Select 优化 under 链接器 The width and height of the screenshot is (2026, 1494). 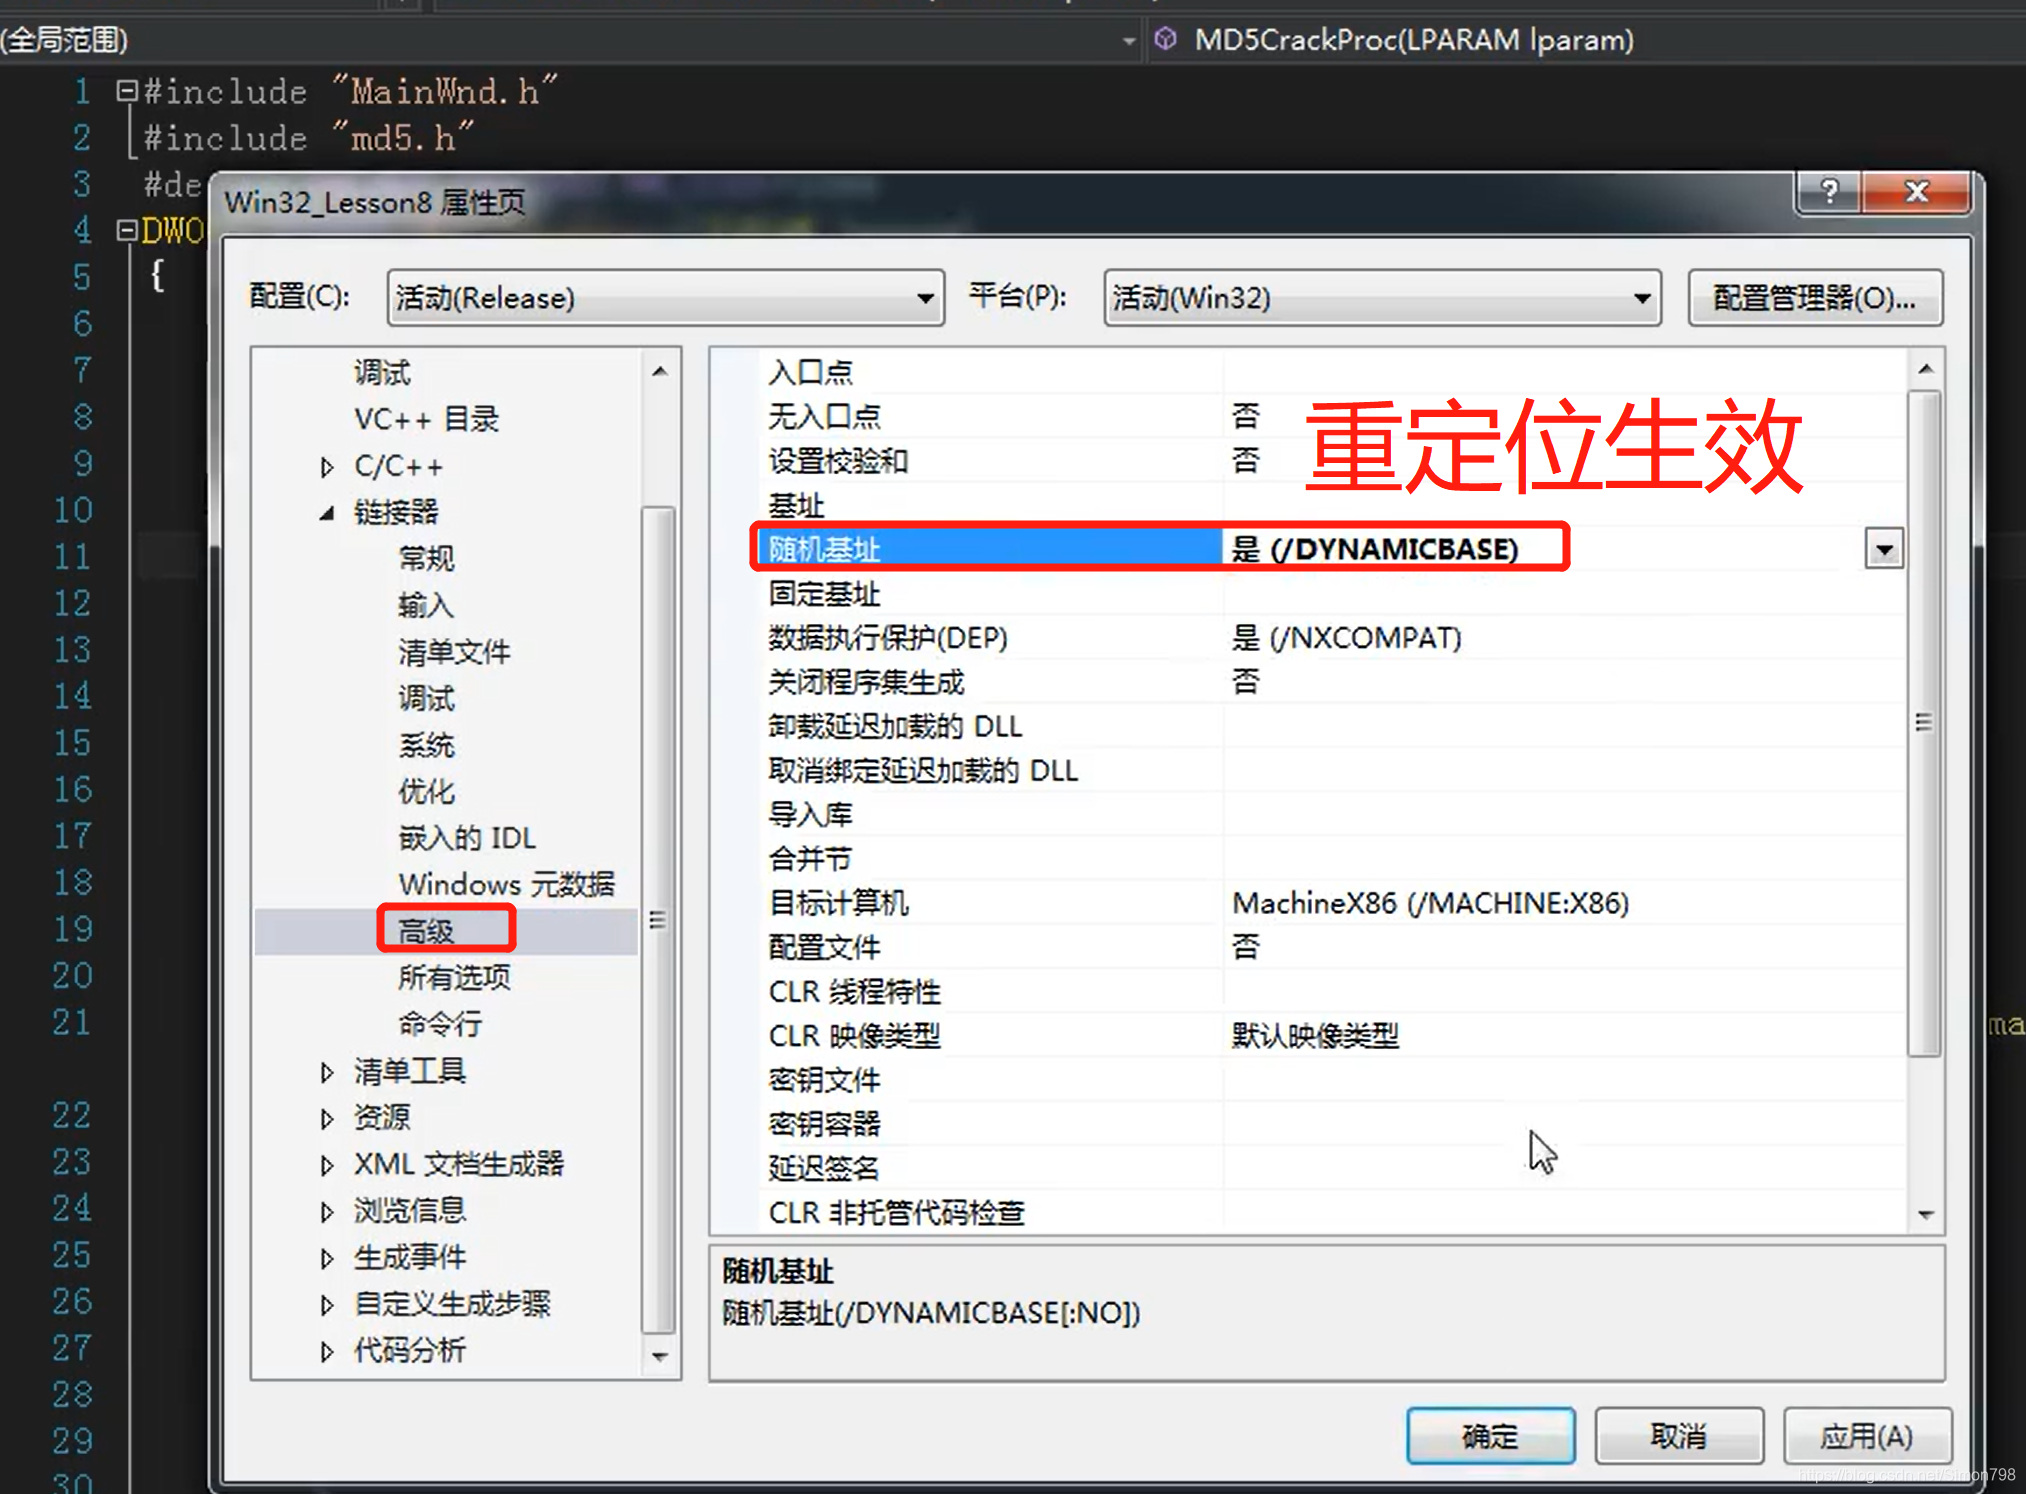pos(426,792)
